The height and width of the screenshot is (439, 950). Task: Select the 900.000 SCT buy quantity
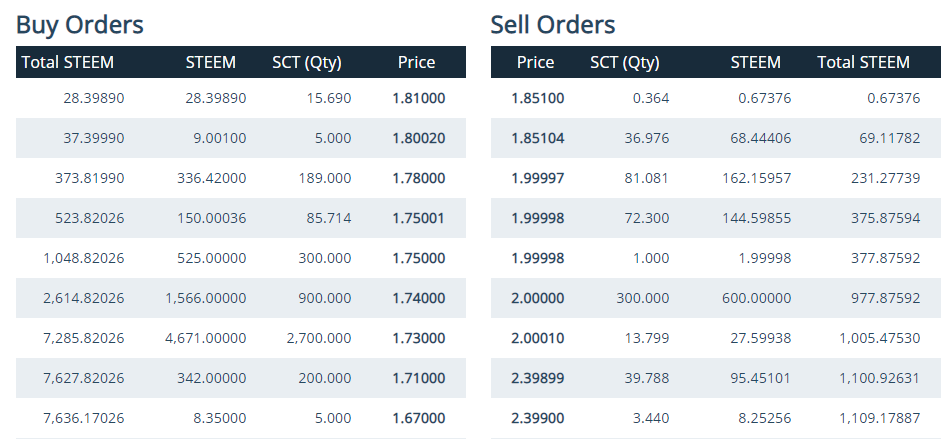coord(325,298)
